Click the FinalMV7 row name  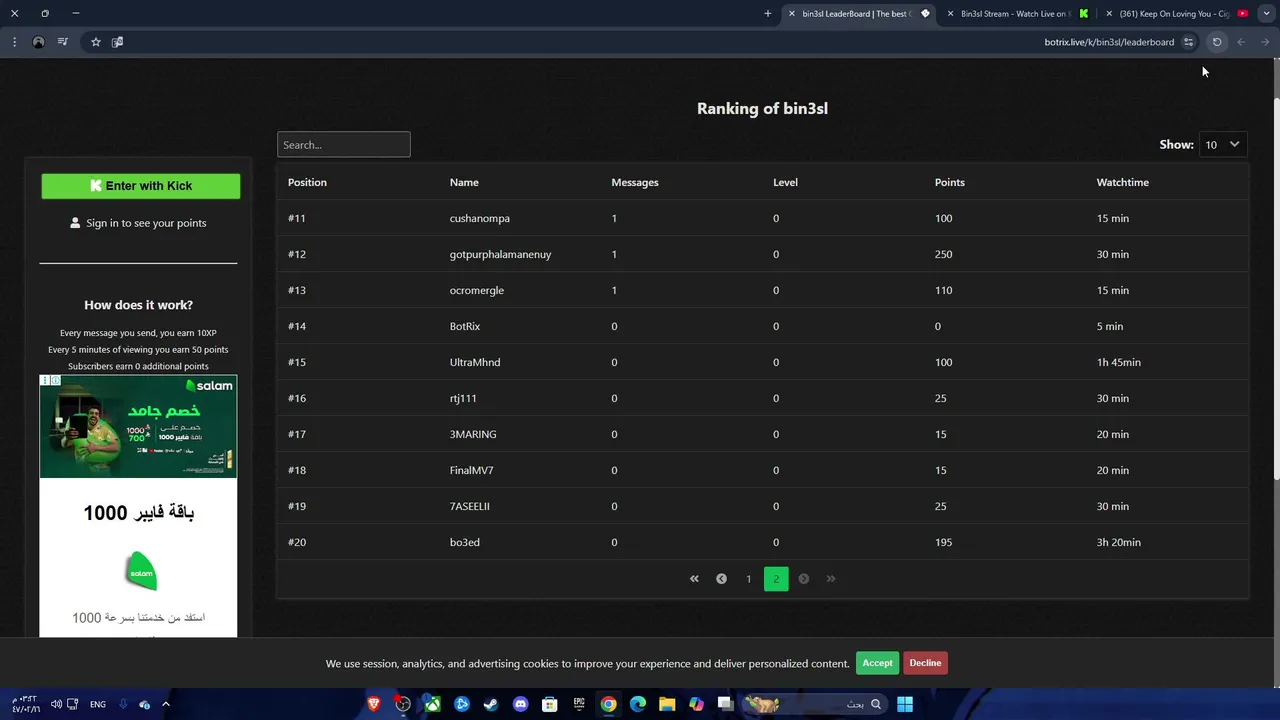pos(472,470)
